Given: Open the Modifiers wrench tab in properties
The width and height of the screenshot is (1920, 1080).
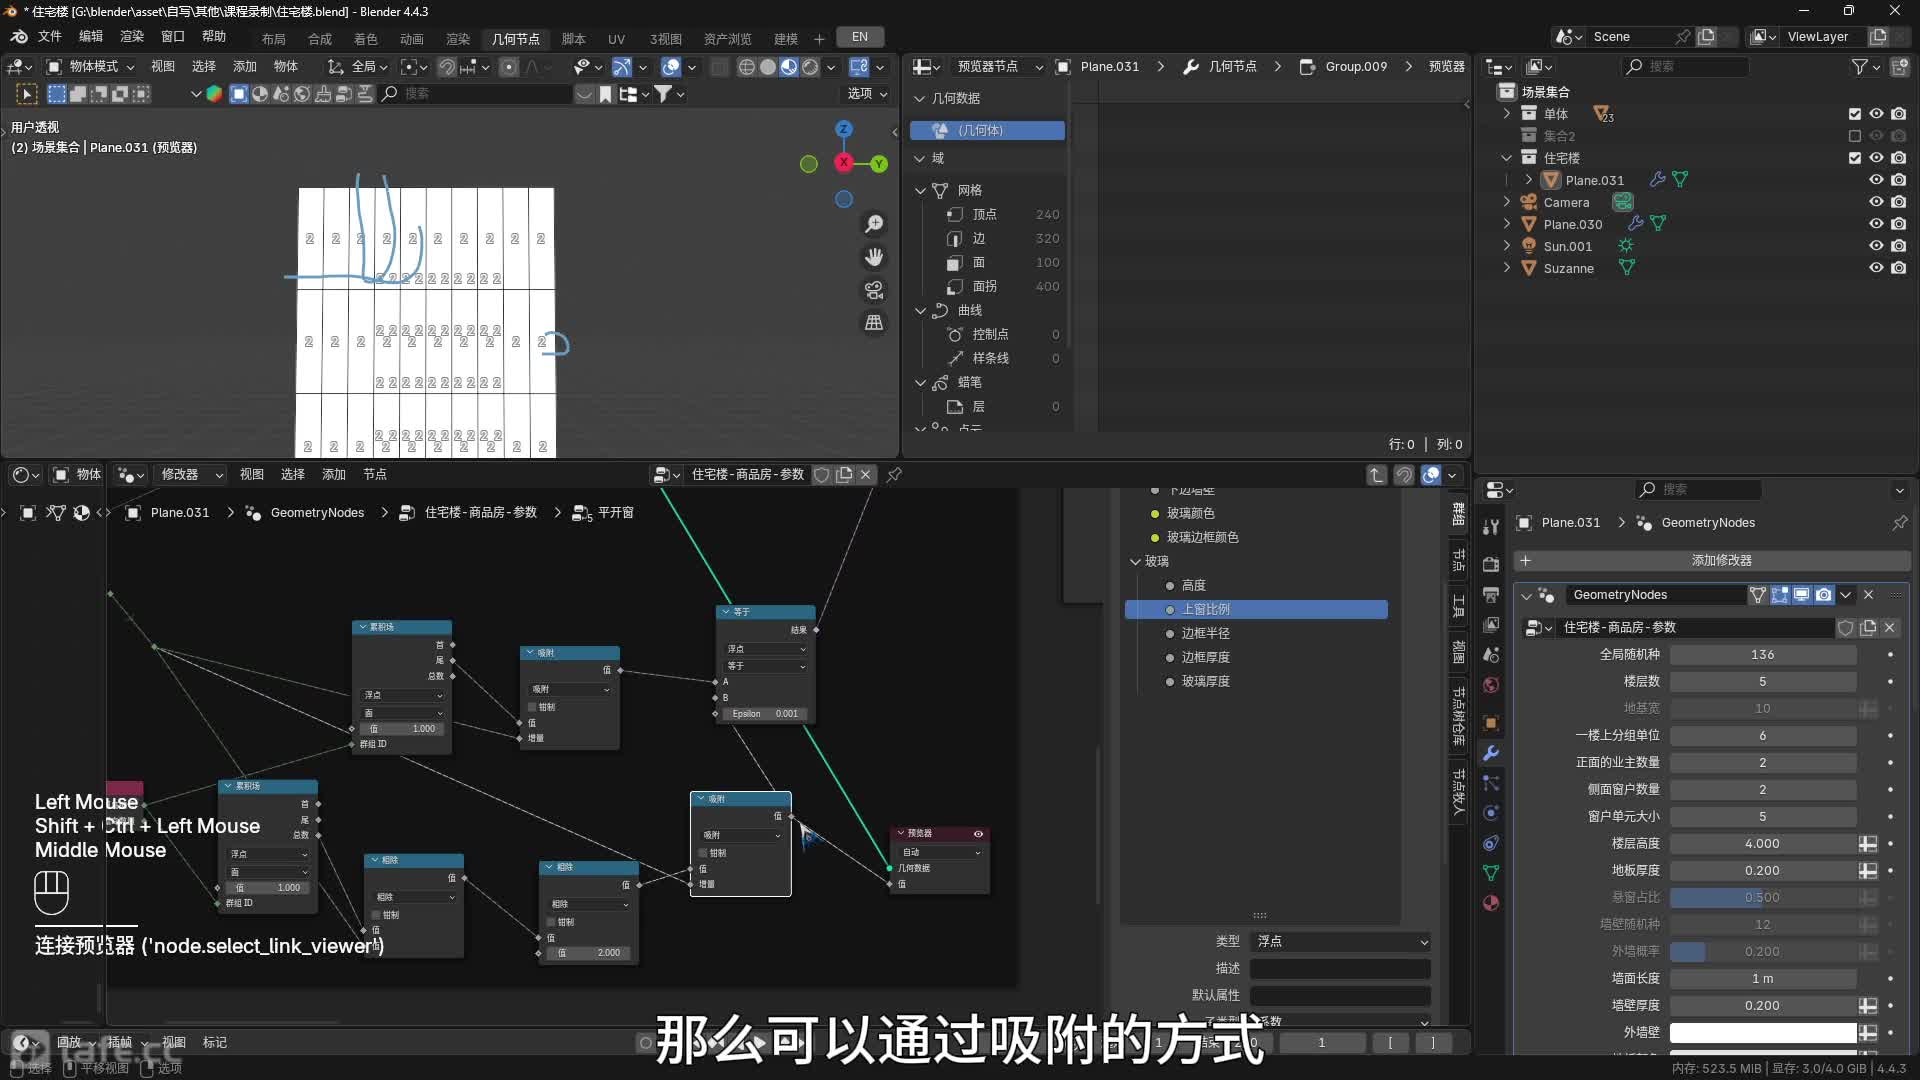Looking at the screenshot, I should [x=1491, y=753].
